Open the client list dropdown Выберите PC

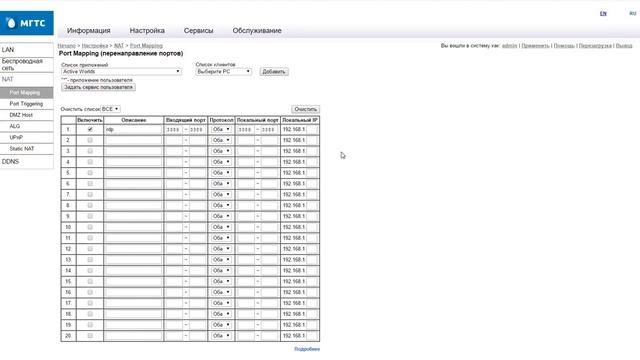223,71
